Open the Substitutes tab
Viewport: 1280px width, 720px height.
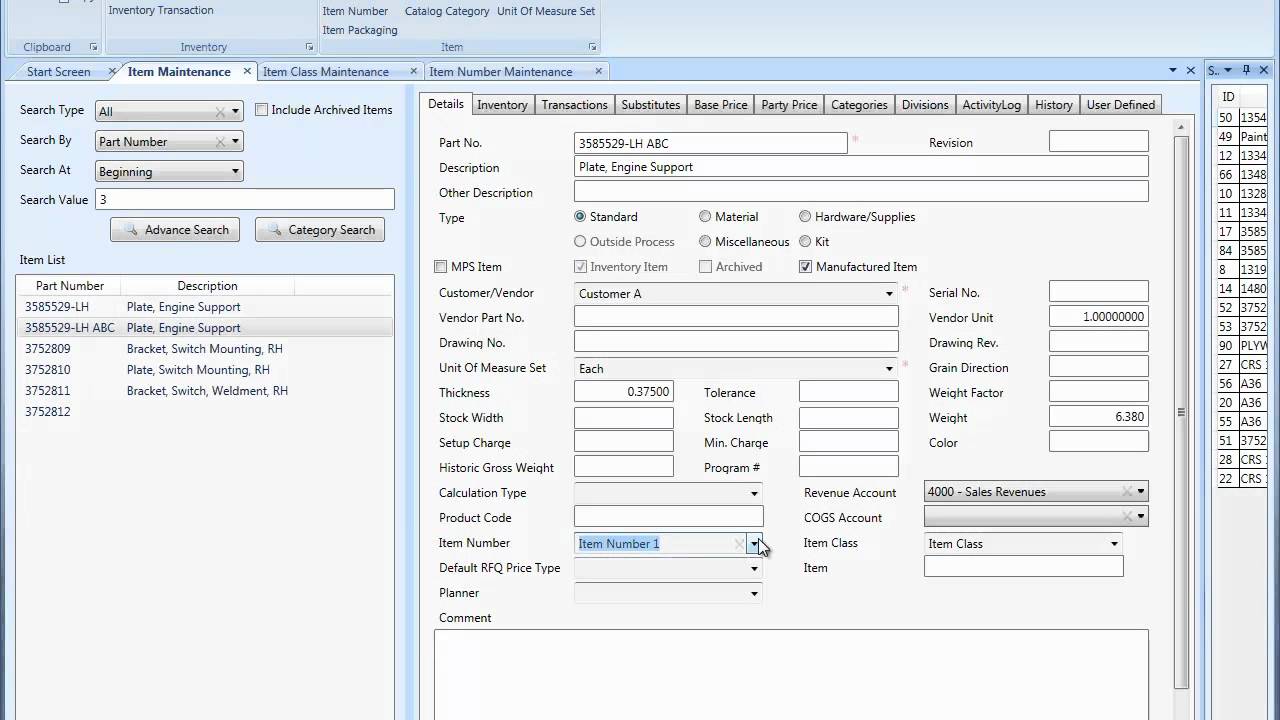[x=651, y=104]
